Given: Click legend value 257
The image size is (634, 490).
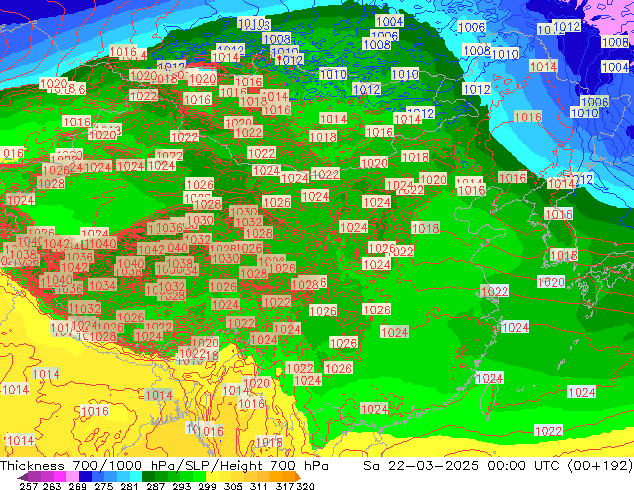Looking at the screenshot, I should tap(29, 486).
